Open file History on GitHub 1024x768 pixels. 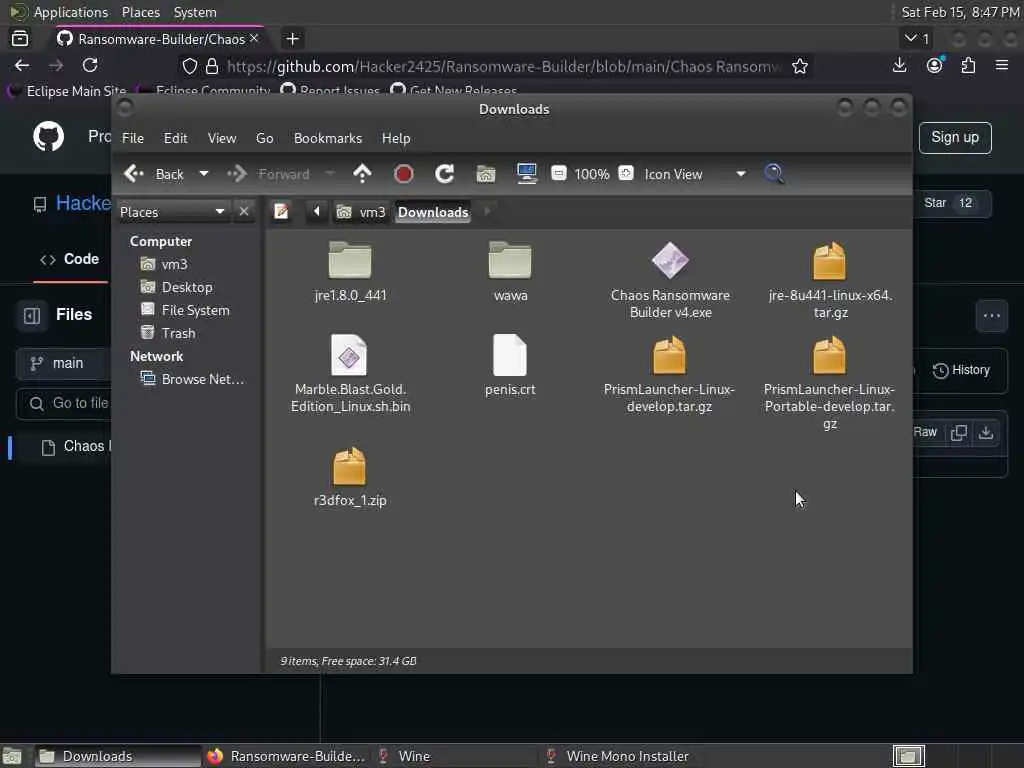[961, 370]
